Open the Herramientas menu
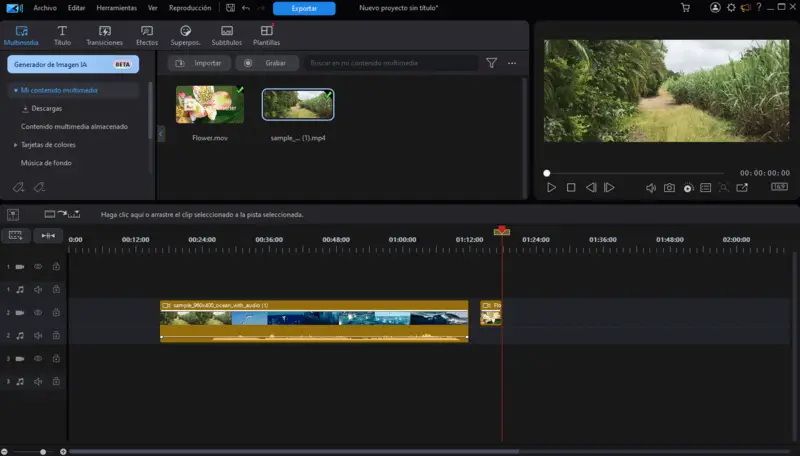 116,8
